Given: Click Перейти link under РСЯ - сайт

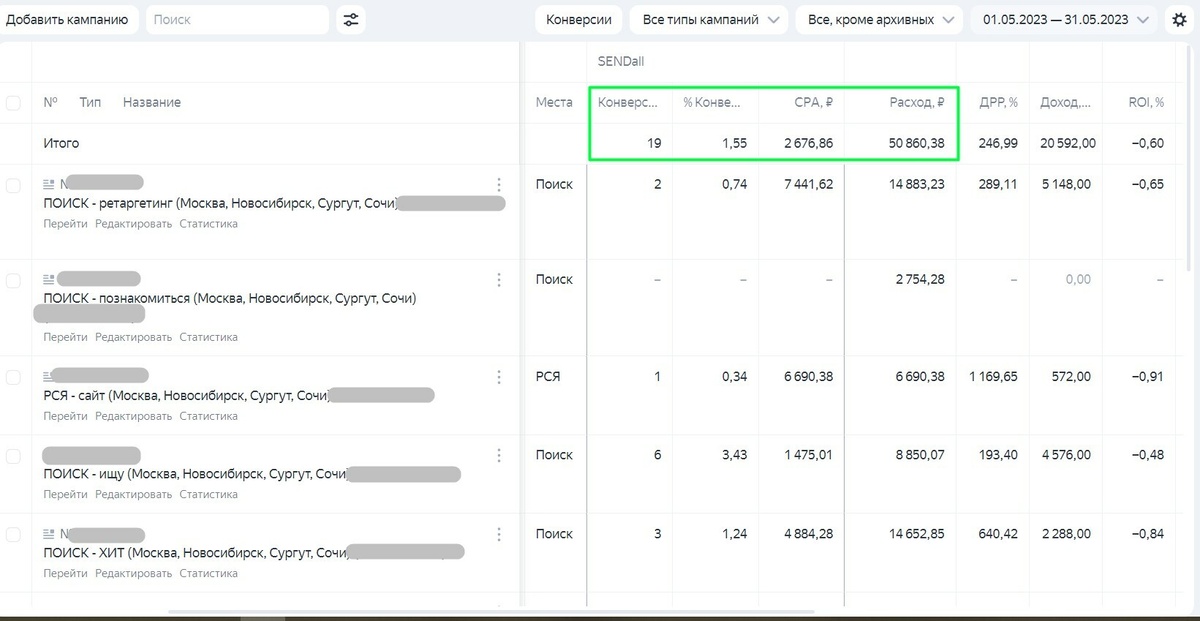Looking at the screenshot, I should [66, 416].
